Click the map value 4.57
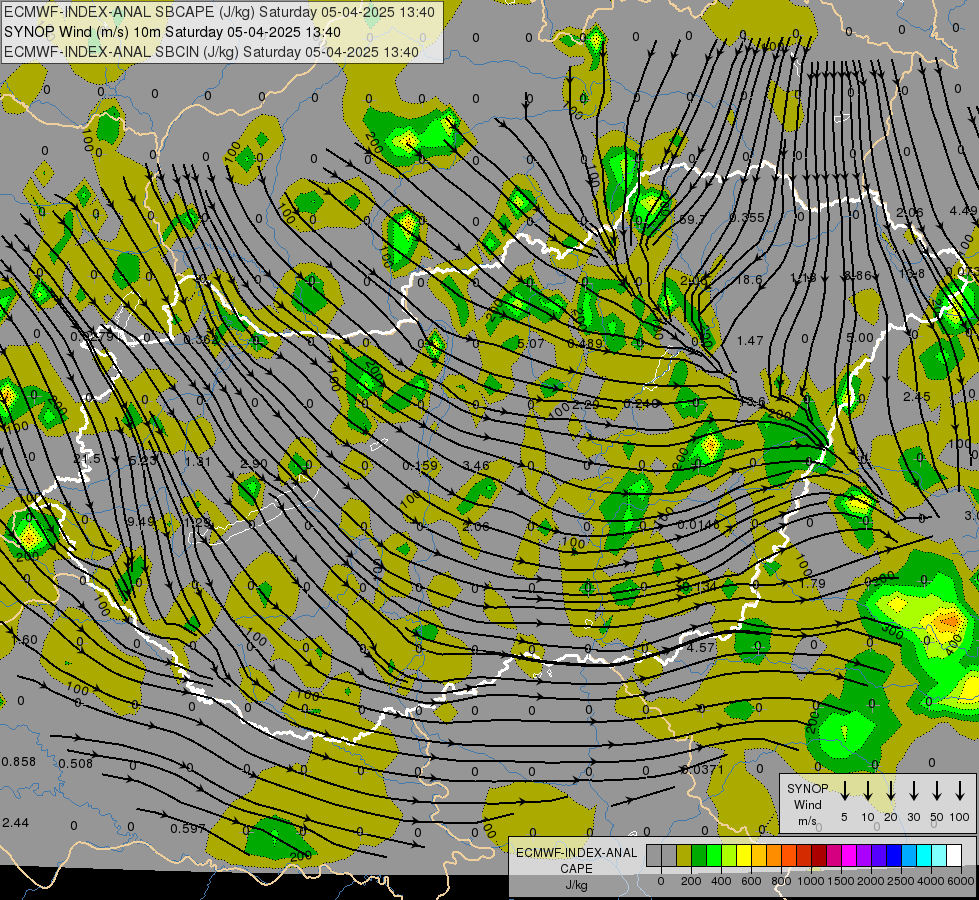The image size is (979, 900). point(701,648)
